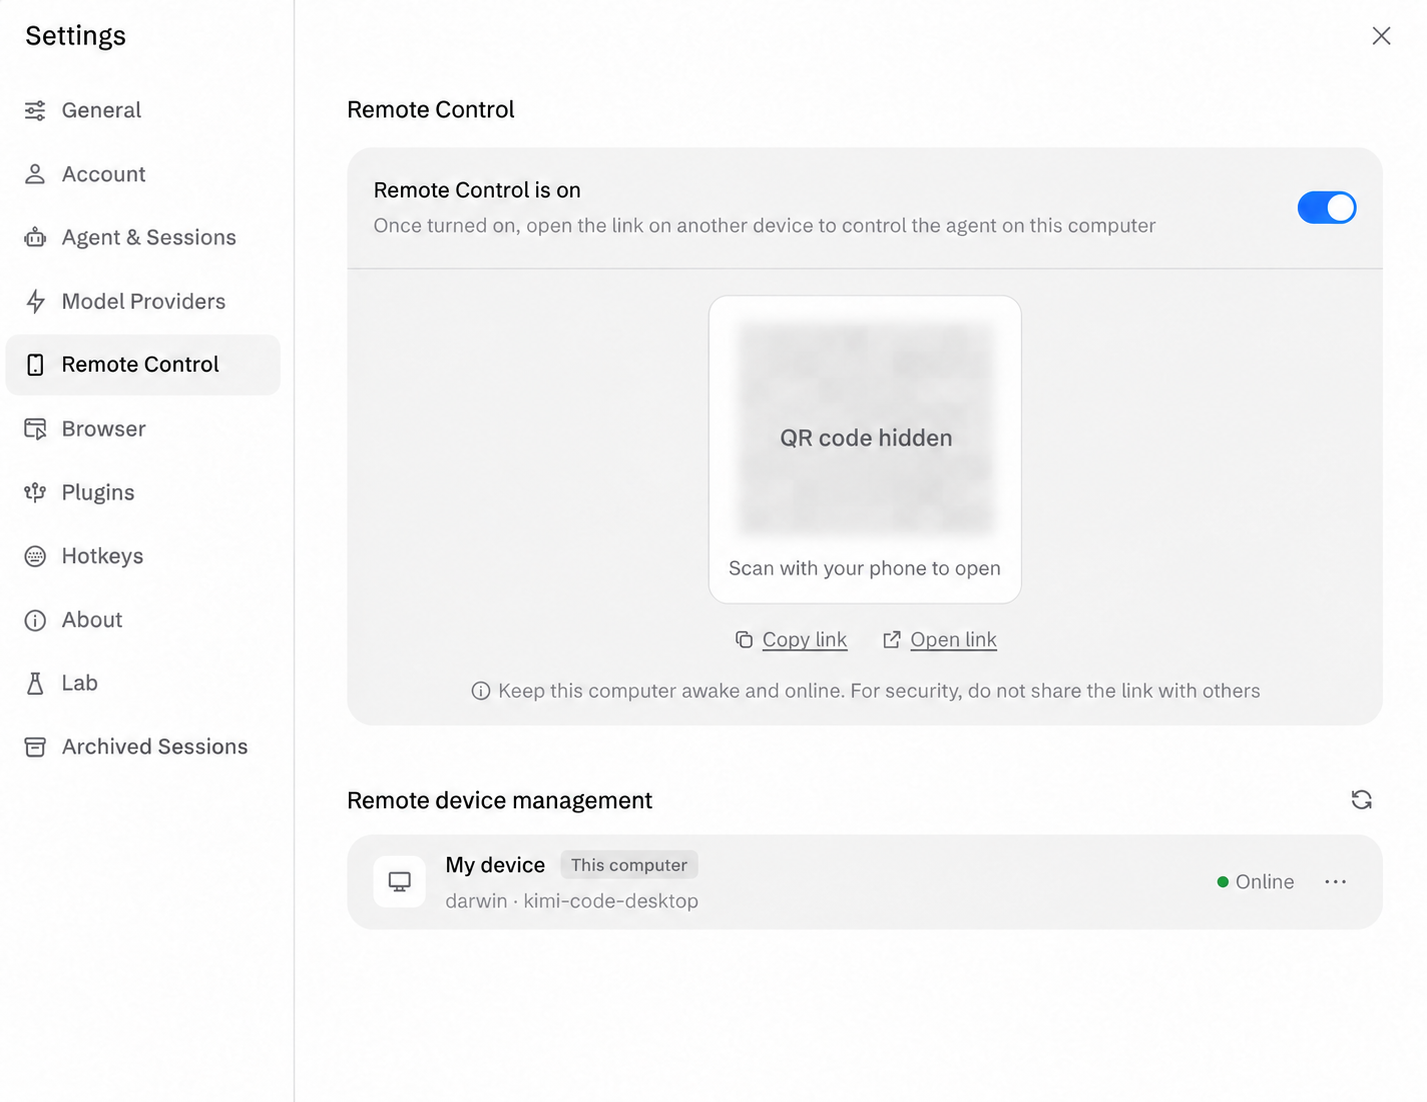This screenshot has height=1102, width=1427.
Task: Open the Hotkeys settings page
Action: 143,556
